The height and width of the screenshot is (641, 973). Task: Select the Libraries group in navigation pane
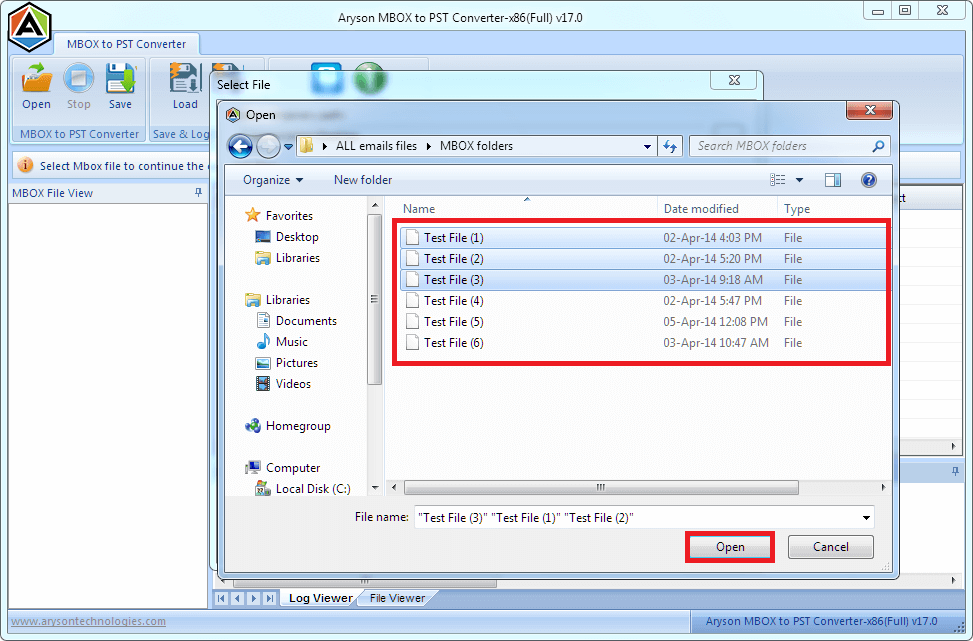click(288, 300)
